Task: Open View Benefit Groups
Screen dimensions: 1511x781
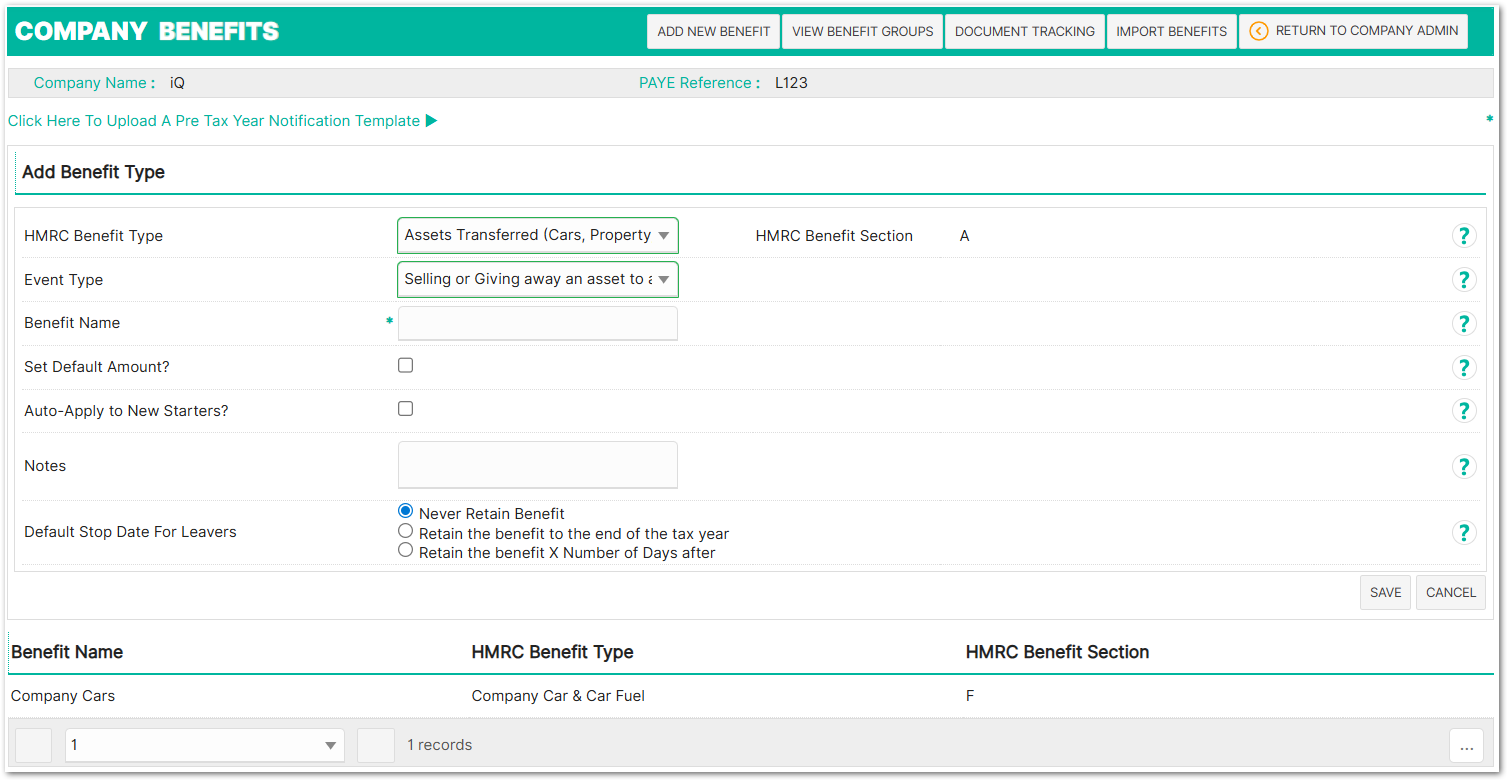Action: coord(862,31)
